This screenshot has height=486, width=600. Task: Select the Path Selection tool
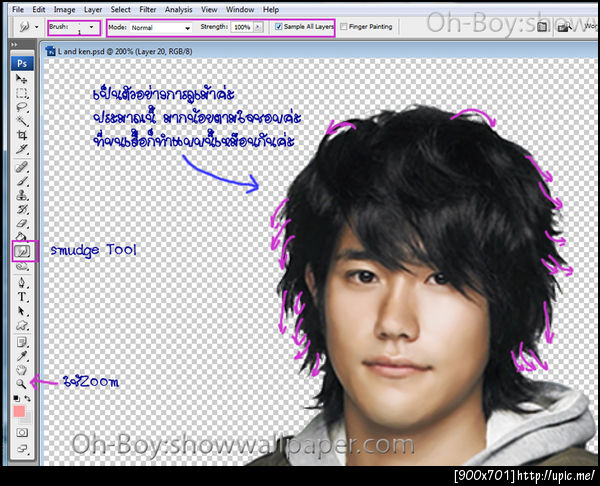pyautogui.click(x=21, y=311)
